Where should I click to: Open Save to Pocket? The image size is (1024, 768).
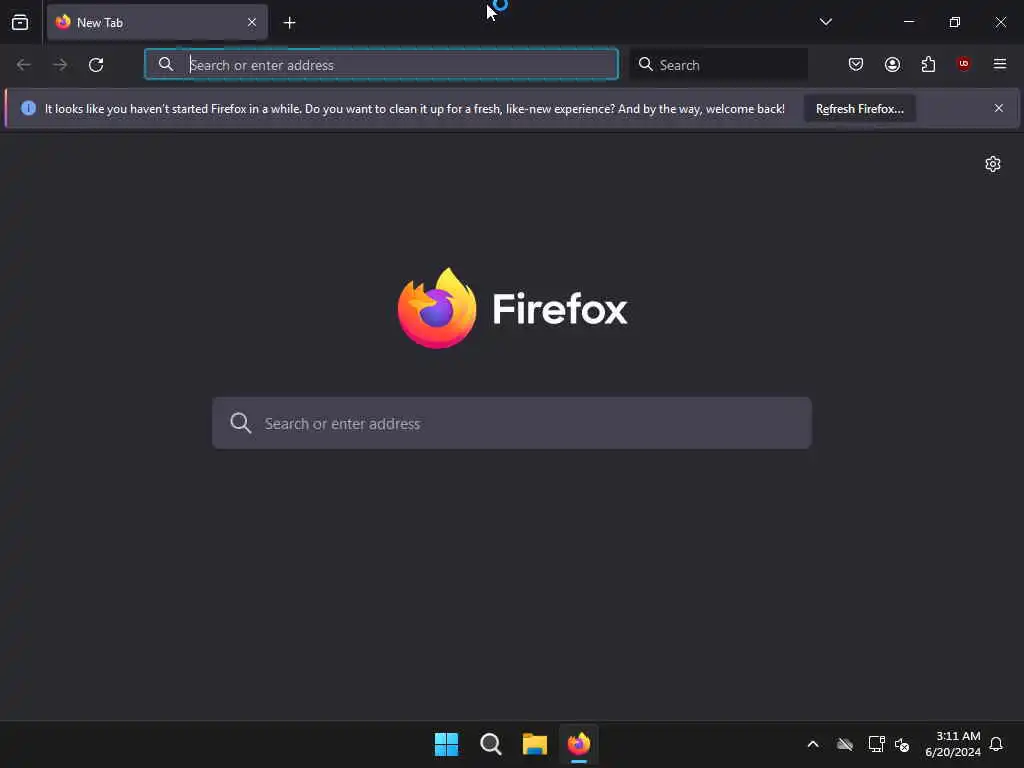(856, 64)
